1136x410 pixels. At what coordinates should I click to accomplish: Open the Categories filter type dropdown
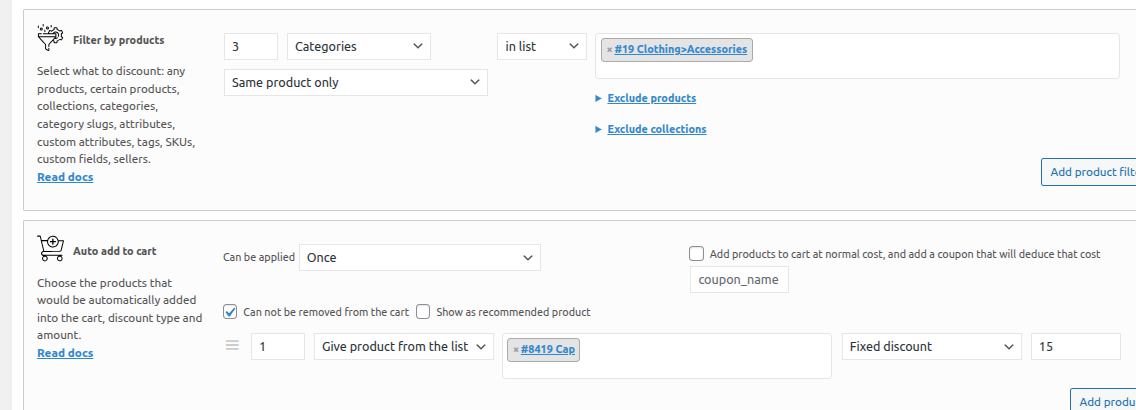[x=358, y=46]
